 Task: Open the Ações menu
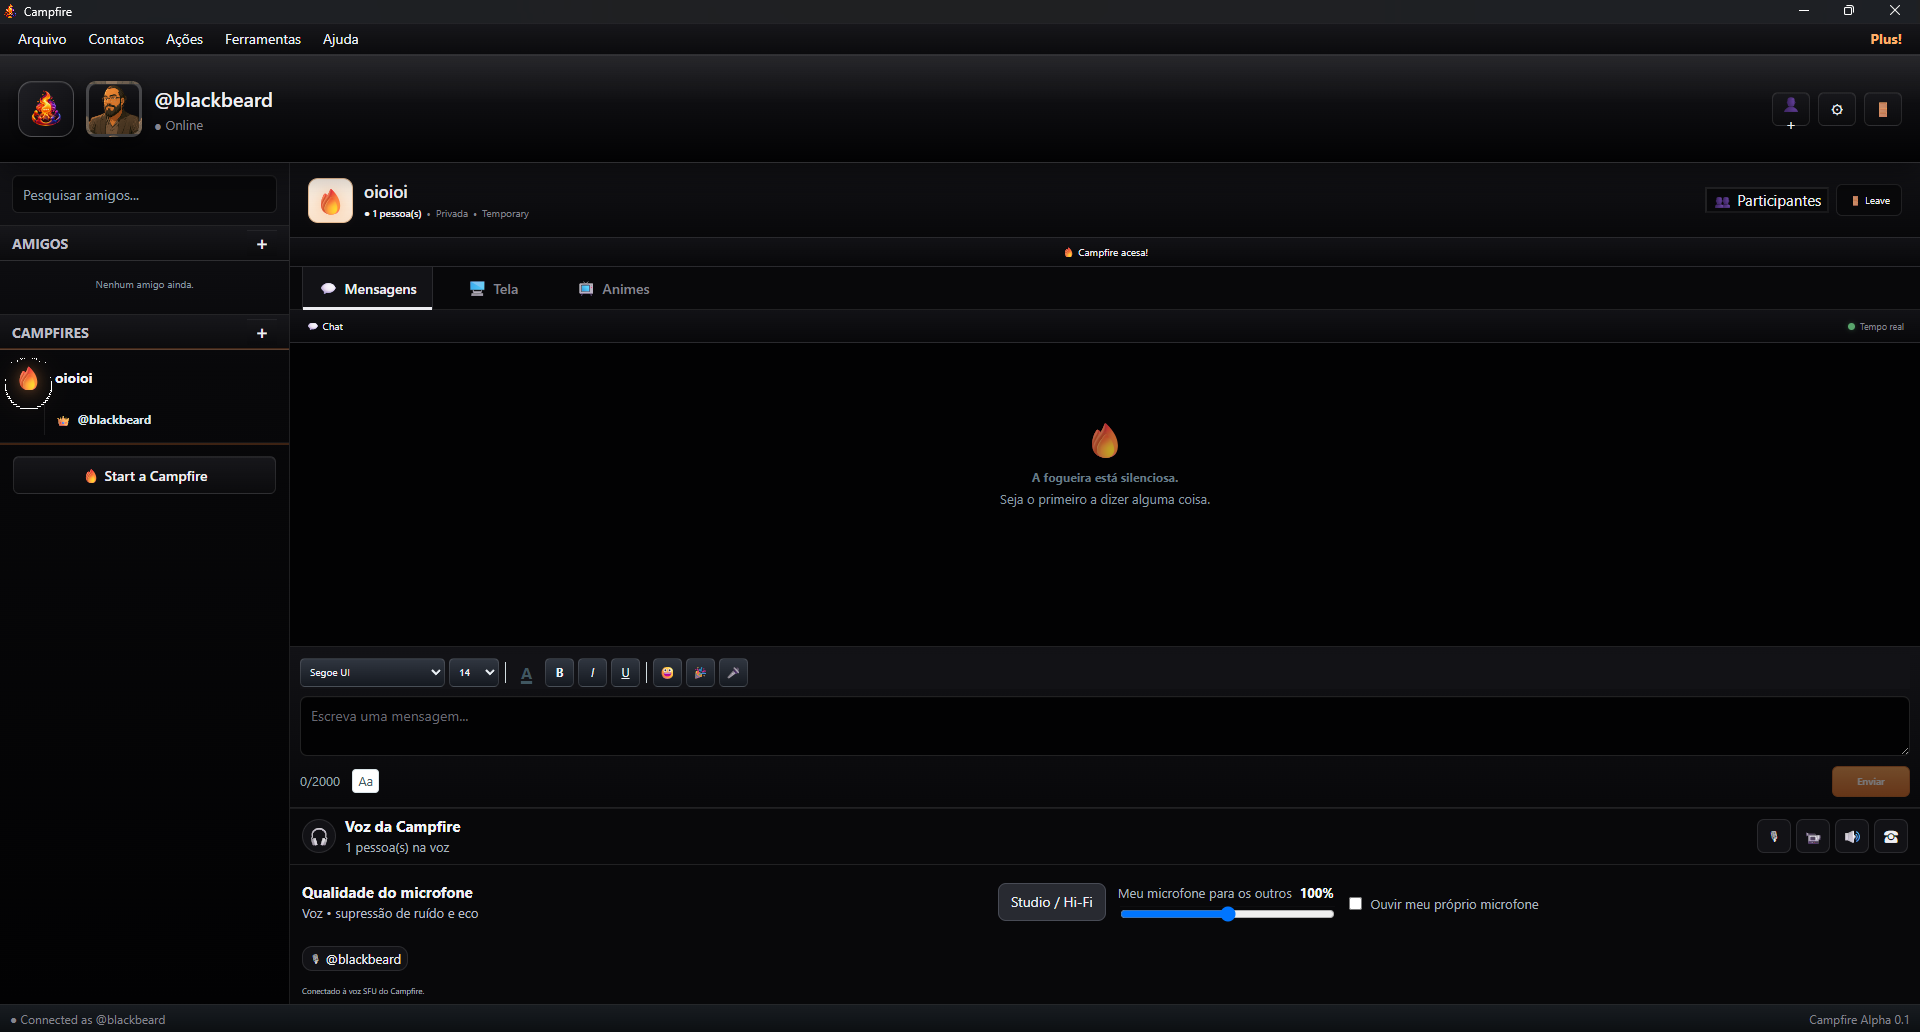(x=184, y=39)
